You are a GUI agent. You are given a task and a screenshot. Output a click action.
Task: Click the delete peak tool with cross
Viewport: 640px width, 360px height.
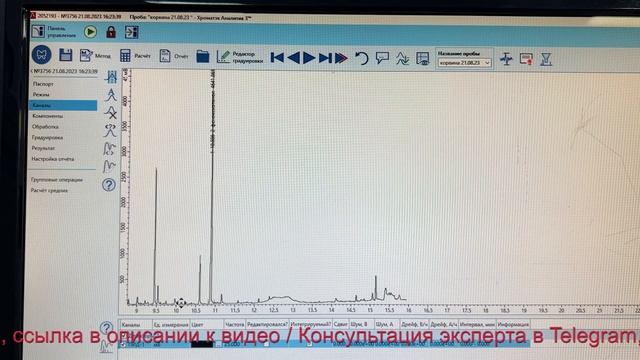pos(111,113)
